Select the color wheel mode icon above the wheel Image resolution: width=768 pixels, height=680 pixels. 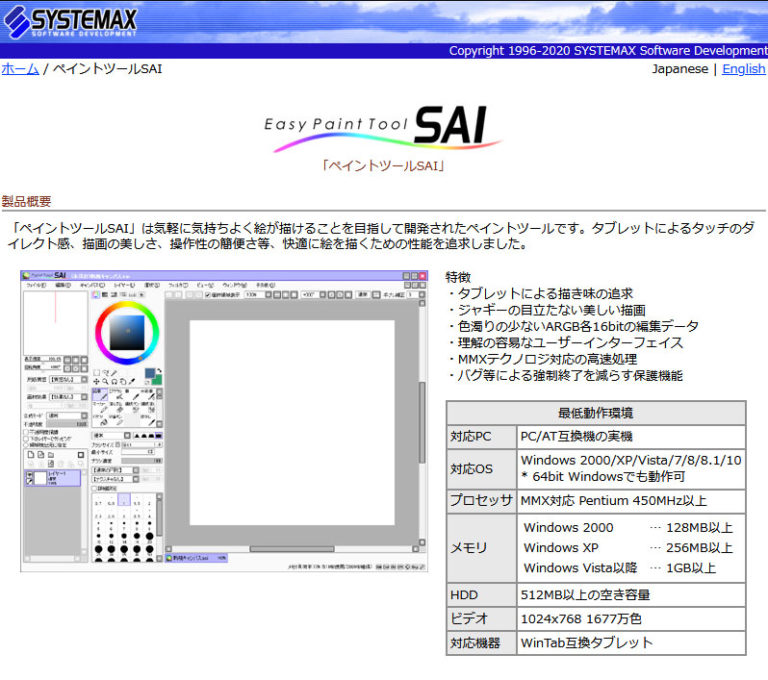pos(97,295)
